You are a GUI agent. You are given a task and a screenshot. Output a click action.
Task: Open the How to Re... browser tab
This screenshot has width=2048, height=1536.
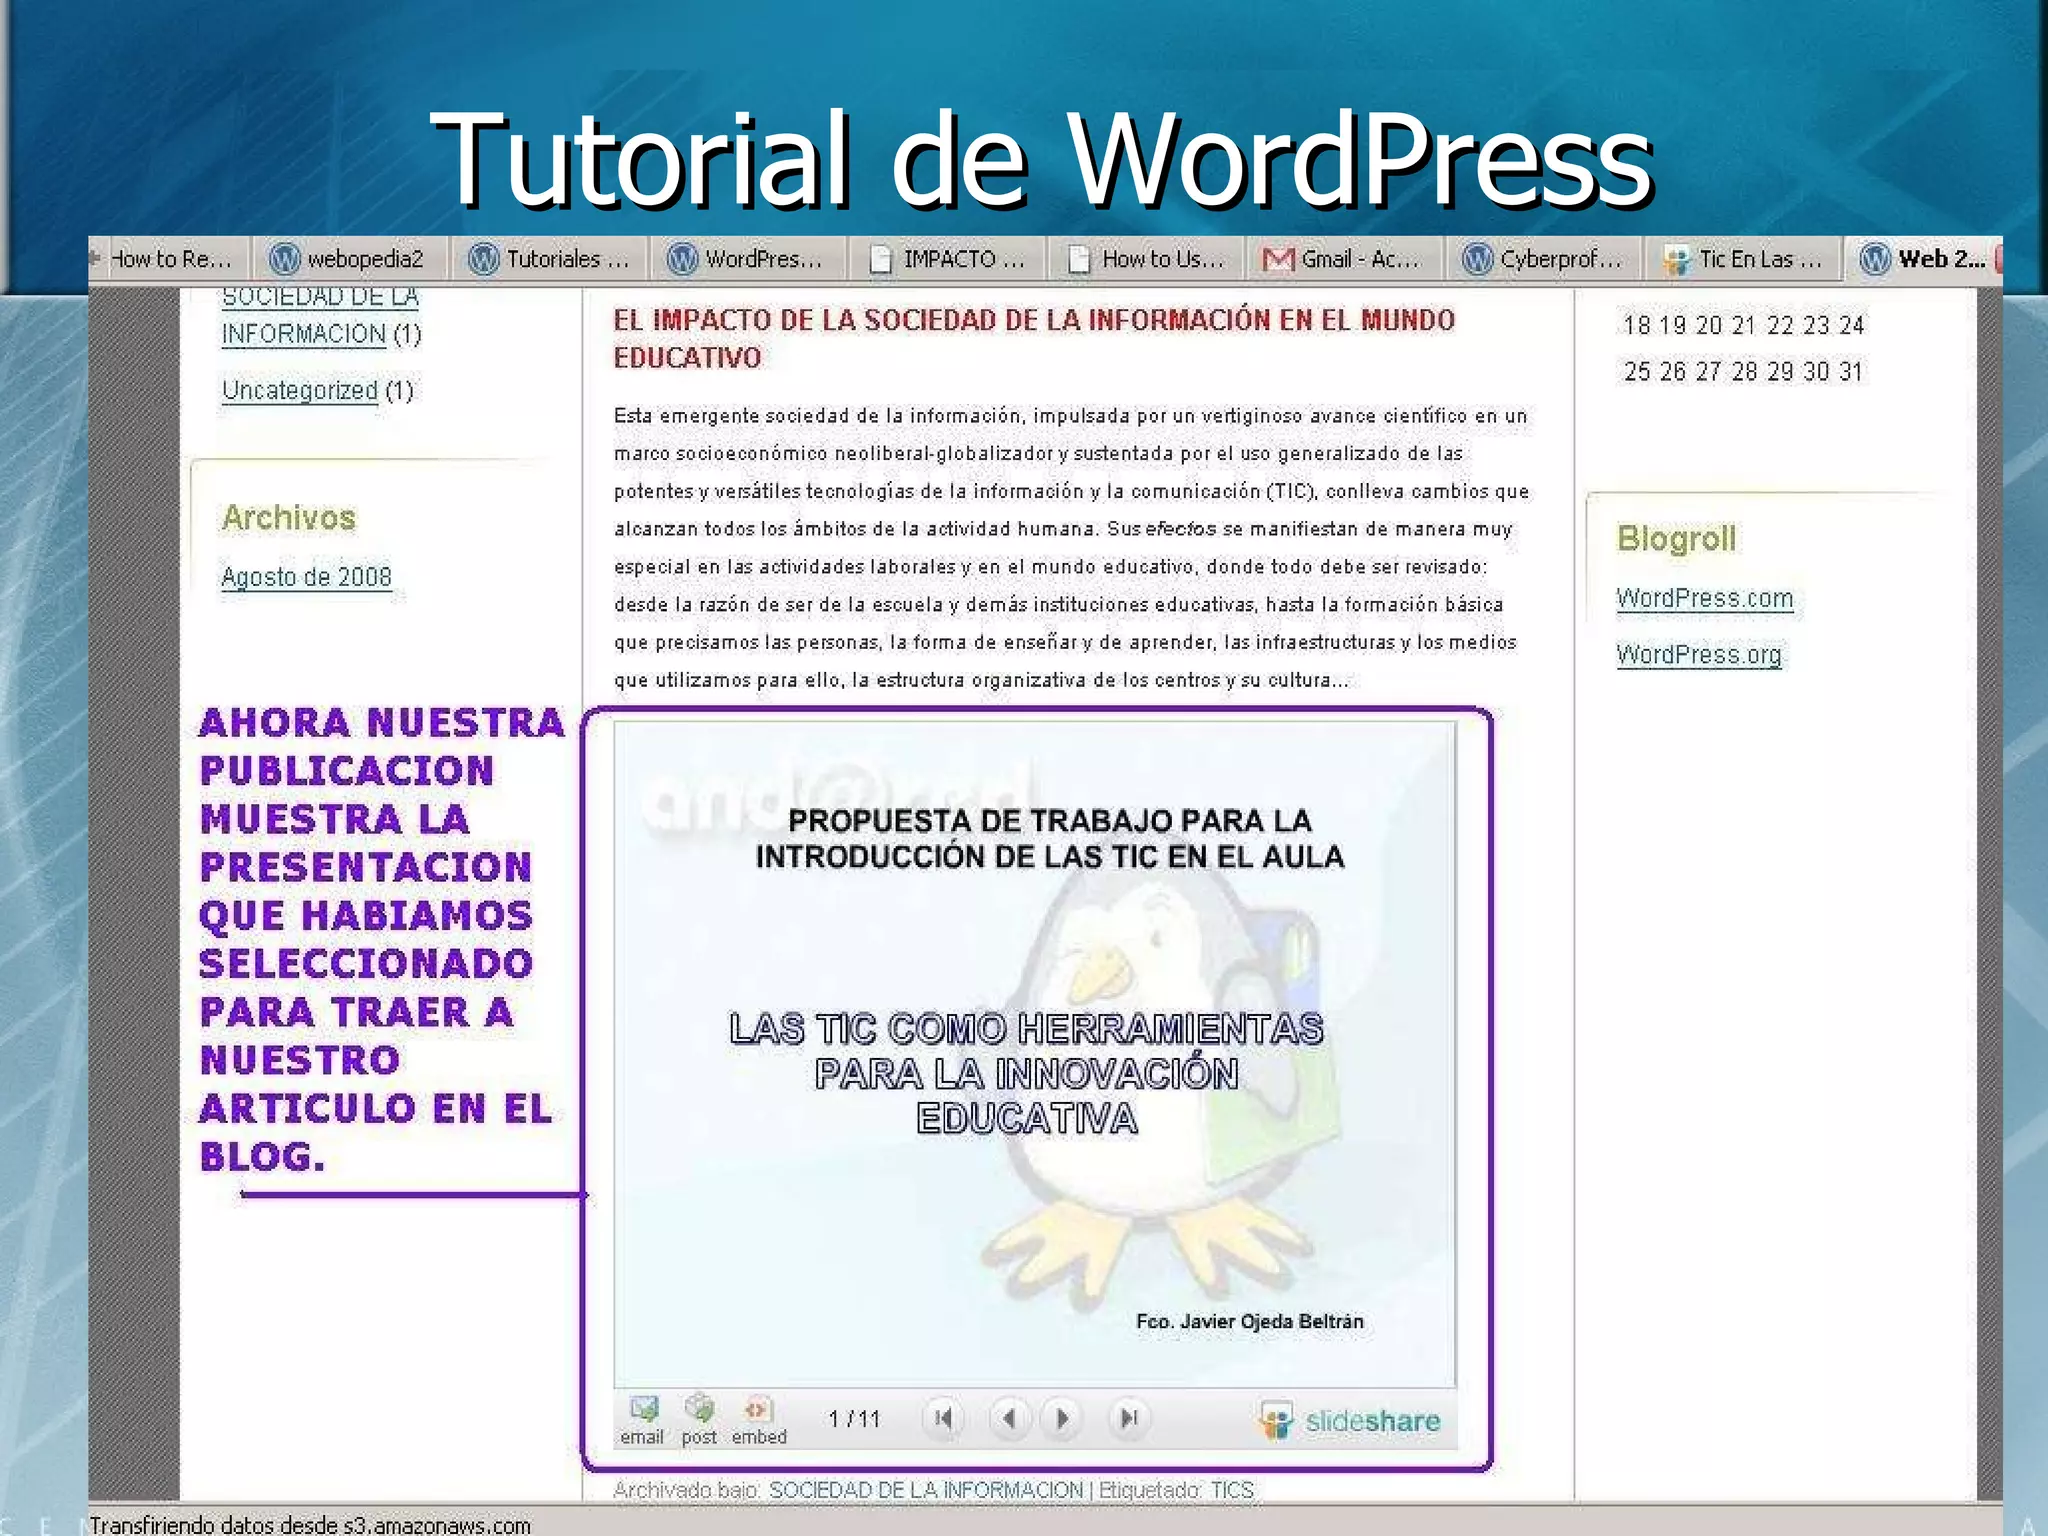pyautogui.click(x=168, y=260)
